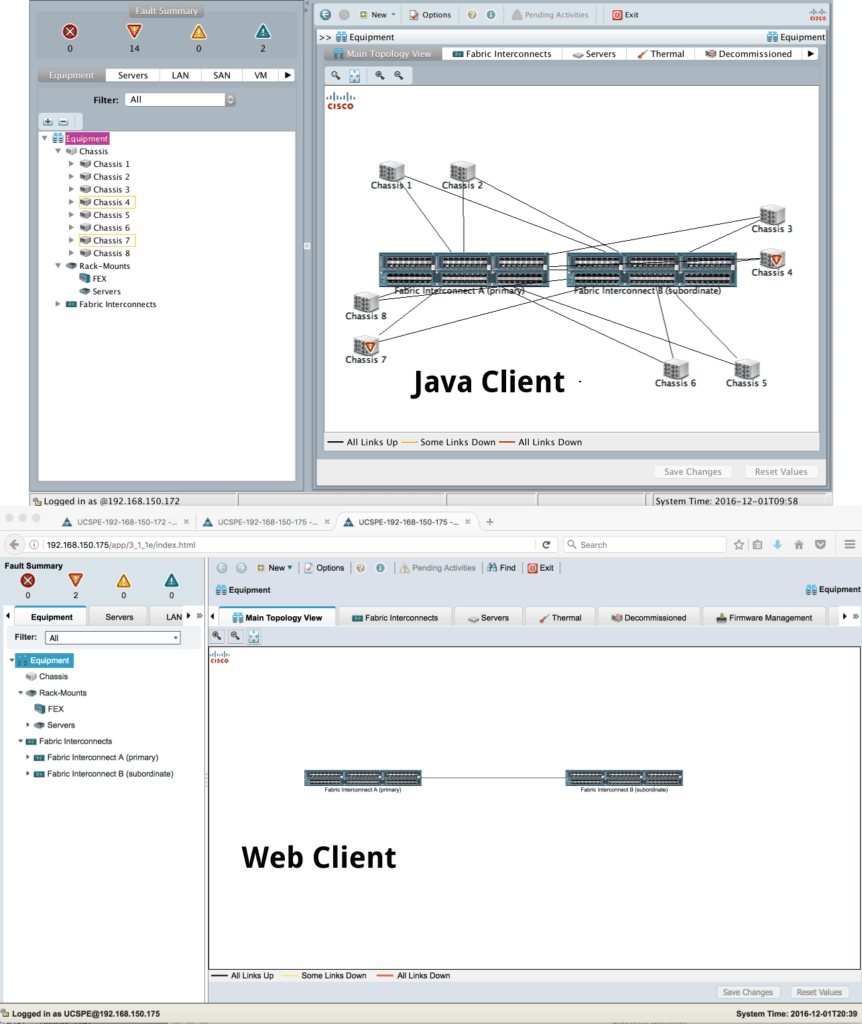Select Chassis 5 row in Java client tree
The width and height of the screenshot is (862, 1024).
coord(105,215)
